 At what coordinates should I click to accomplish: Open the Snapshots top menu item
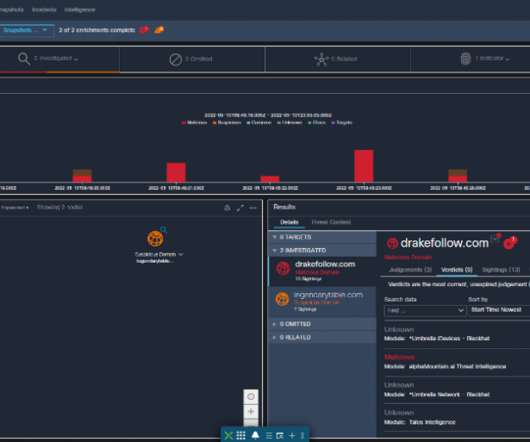point(12,10)
